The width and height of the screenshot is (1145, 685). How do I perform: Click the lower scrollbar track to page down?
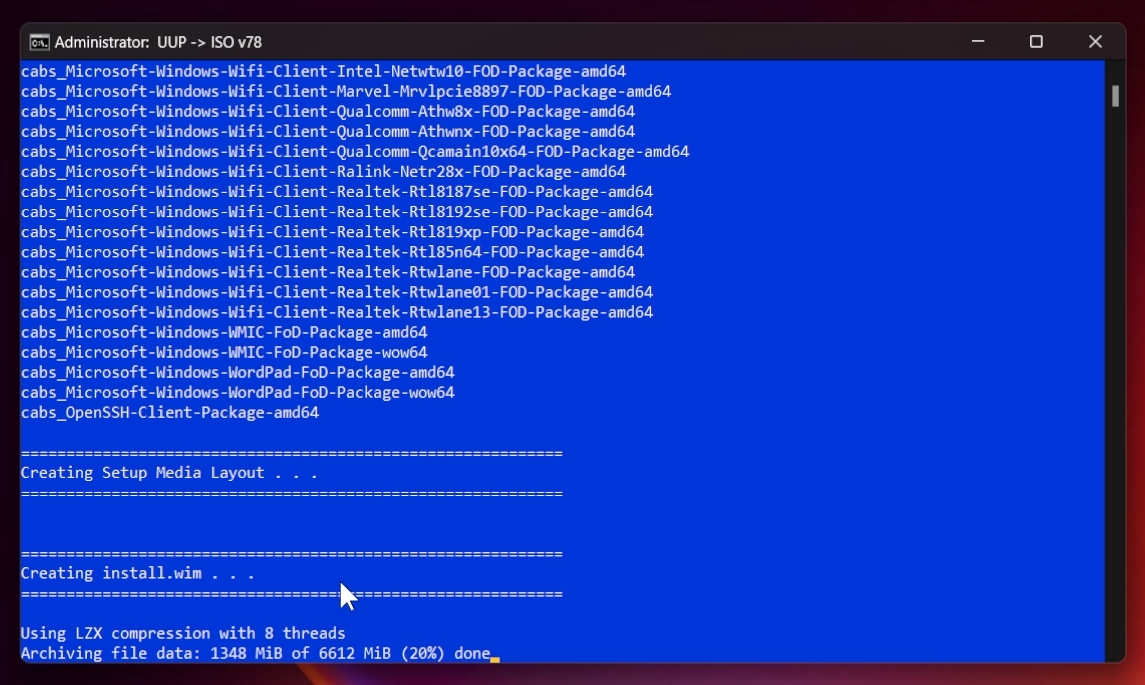coord(1113,400)
